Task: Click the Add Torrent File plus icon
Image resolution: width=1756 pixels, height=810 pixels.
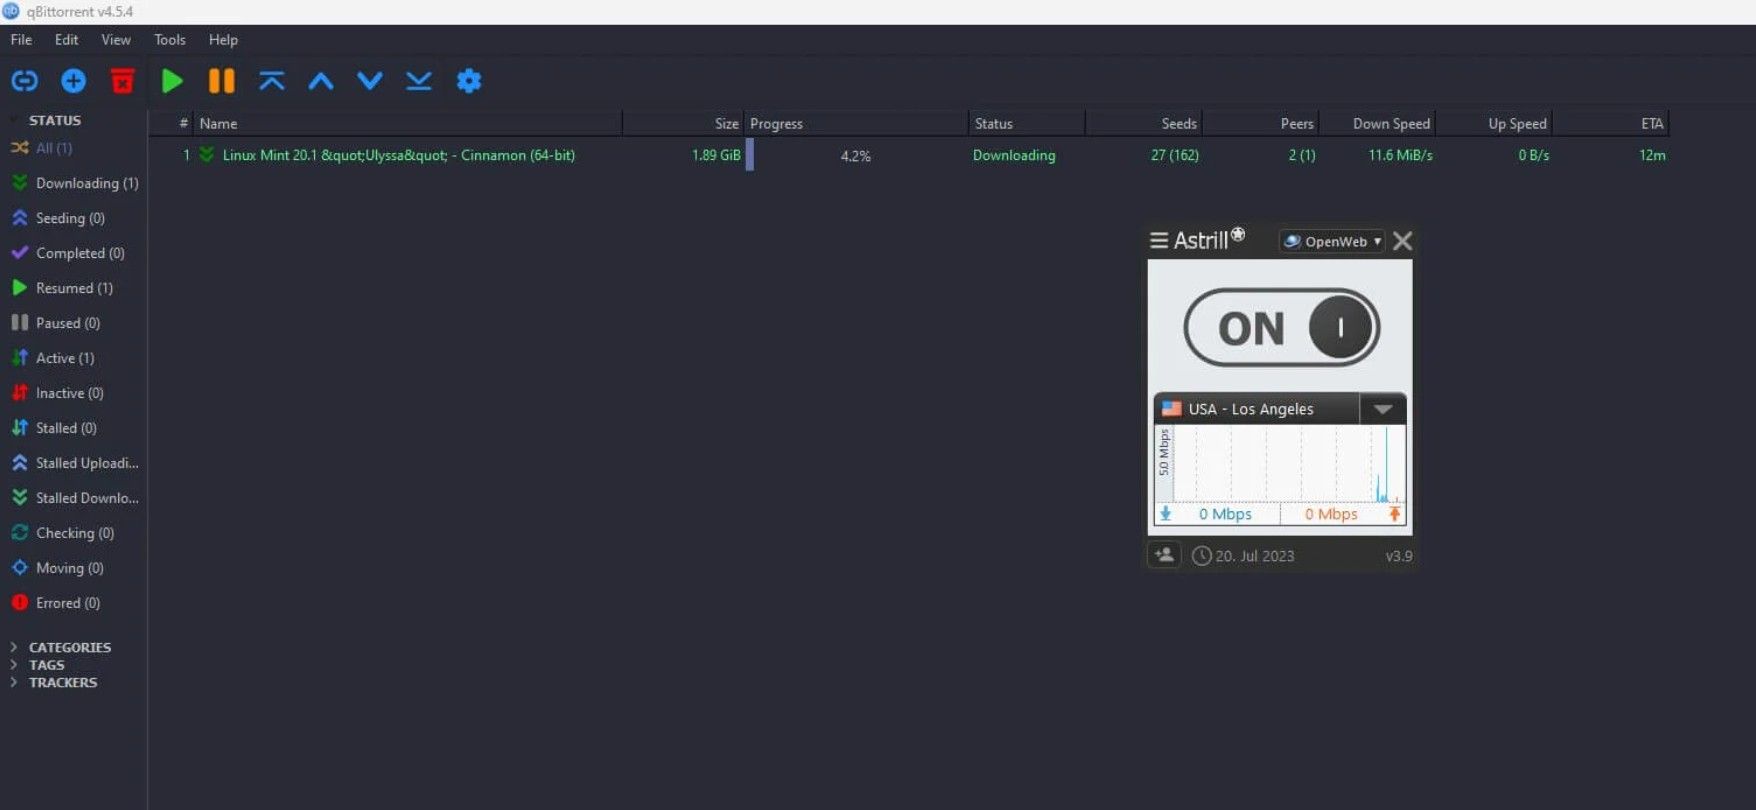Action: coord(73,81)
